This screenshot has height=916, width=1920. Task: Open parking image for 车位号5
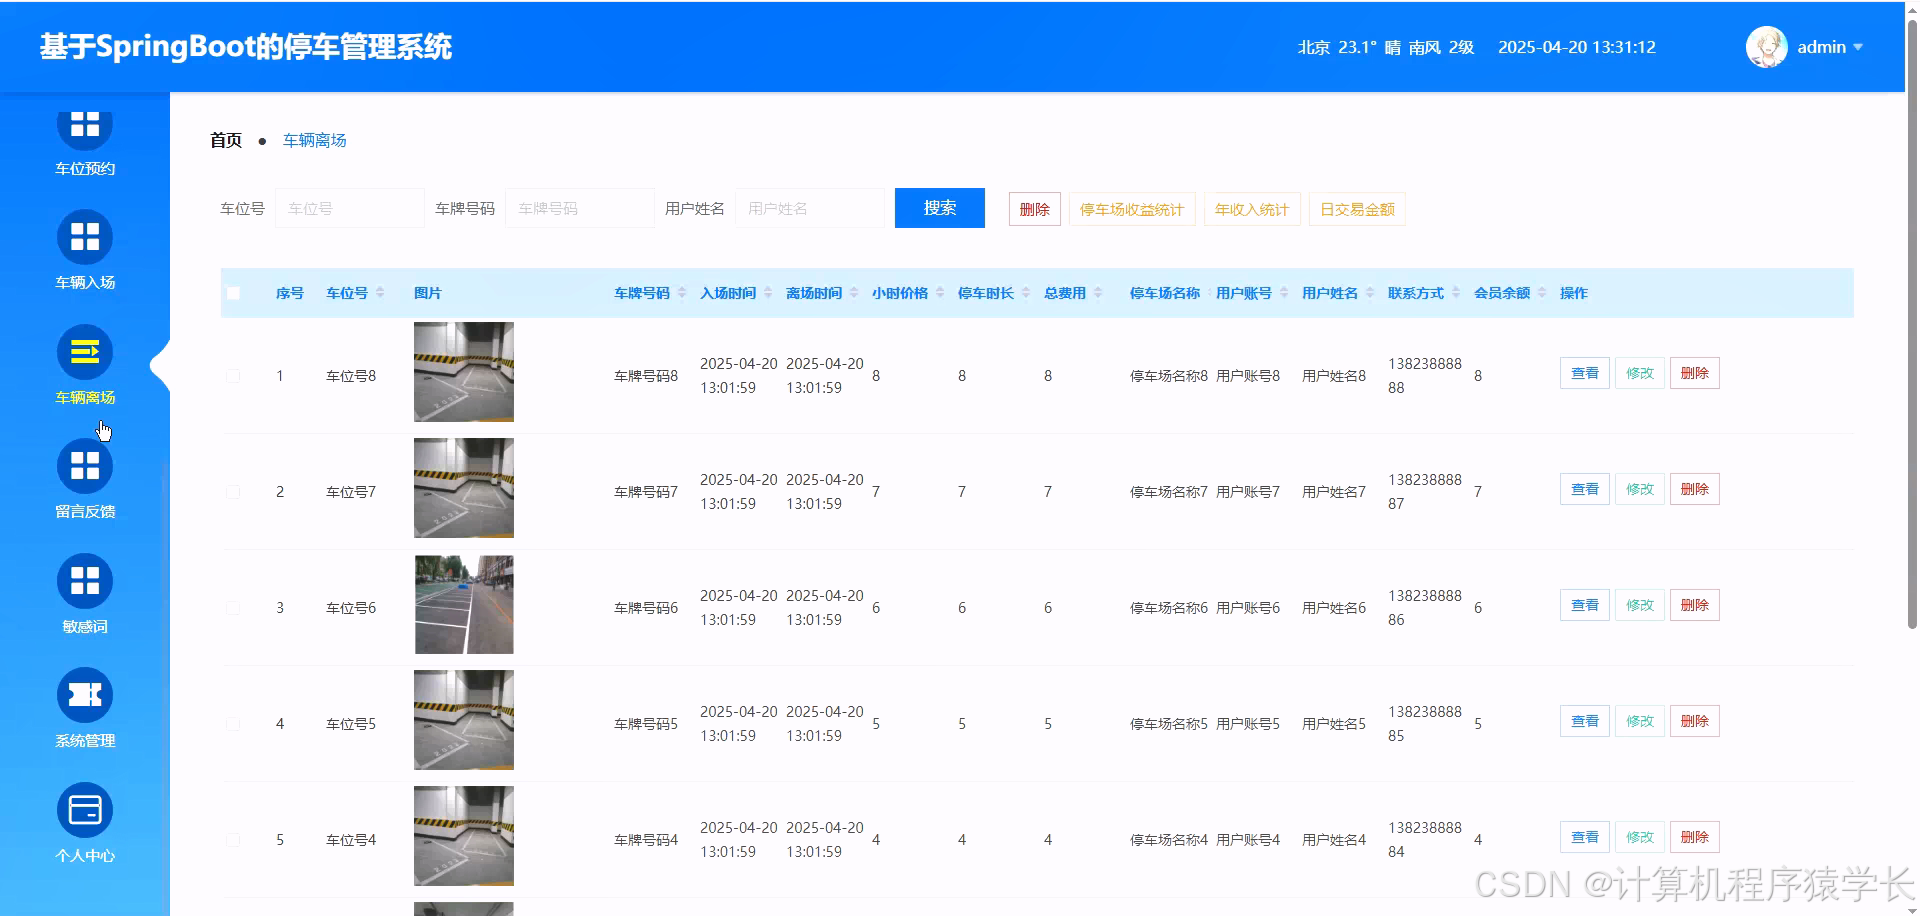pyautogui.click(x=464, y=720)
